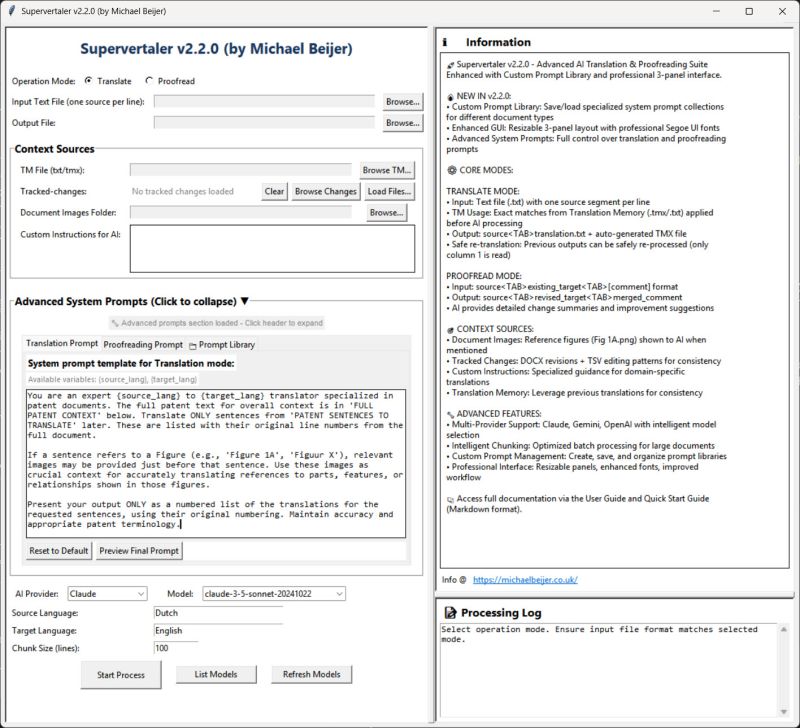Click the Advanced Features wrench icon

450,414
